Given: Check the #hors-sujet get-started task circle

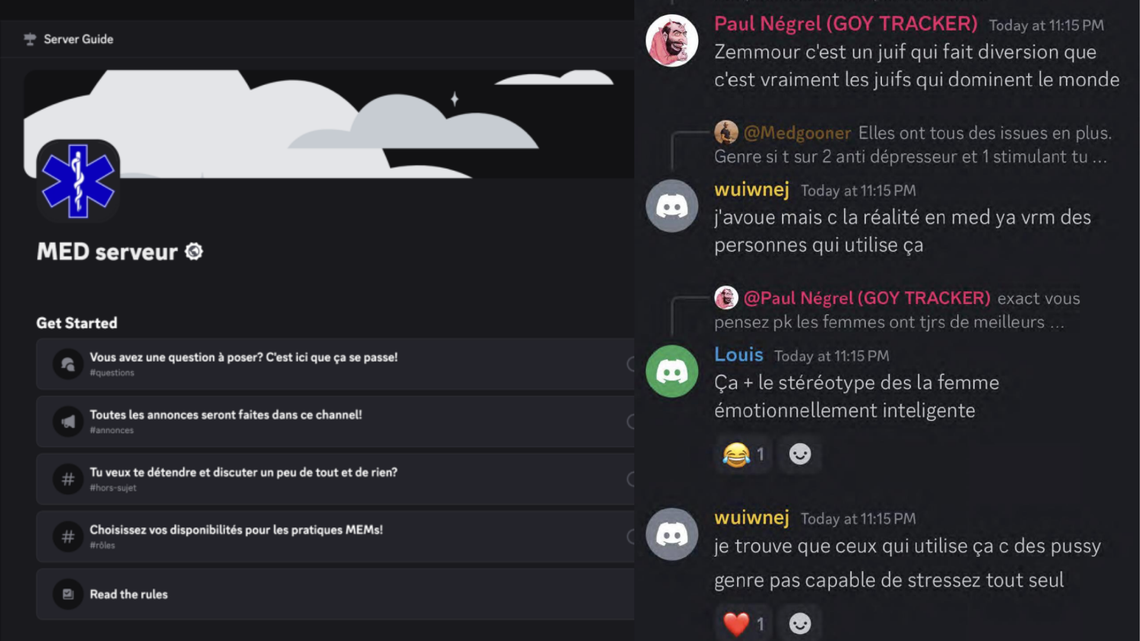Looking at the screenshot, I should tap(630, 479).
